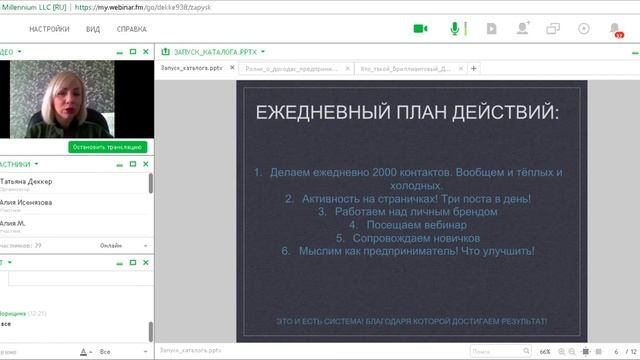Select the Запуск_каталога.pptx tab

click(191, 68)
